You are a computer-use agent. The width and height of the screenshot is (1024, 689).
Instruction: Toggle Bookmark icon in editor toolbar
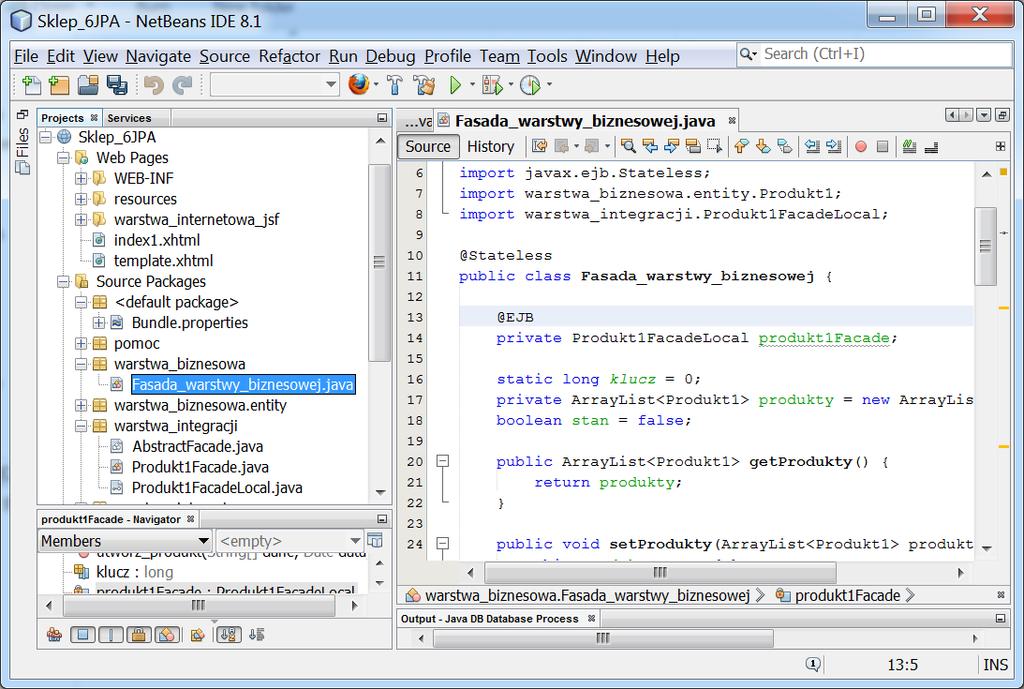[784, 146]
